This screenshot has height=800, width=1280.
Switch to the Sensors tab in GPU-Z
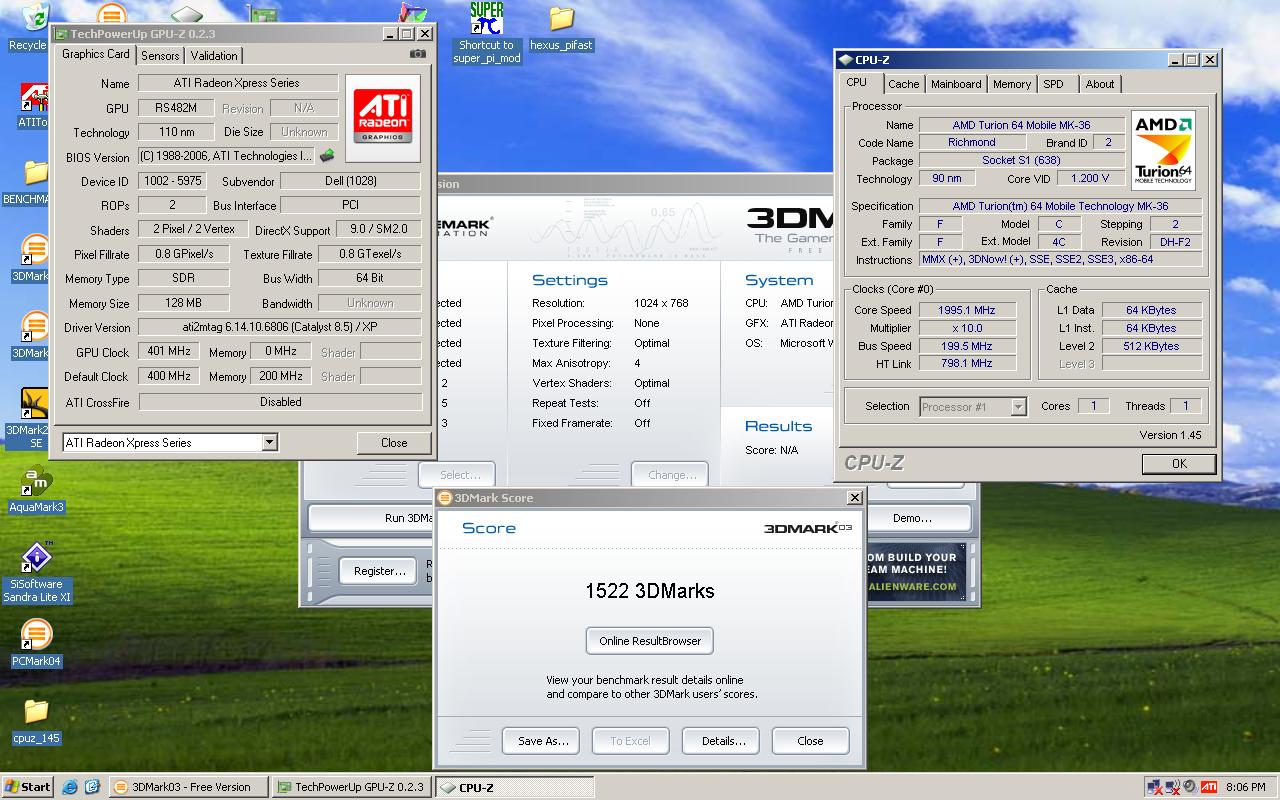coord(160,56)
